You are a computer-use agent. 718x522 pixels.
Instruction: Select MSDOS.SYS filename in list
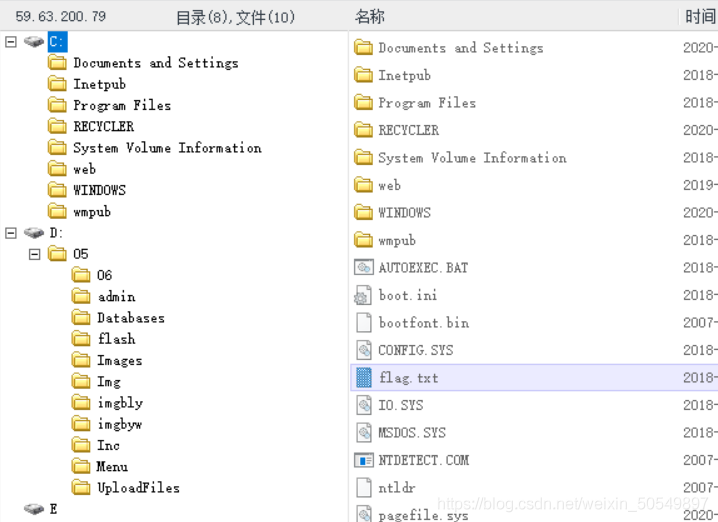pyautogui.click(x=412, y=433)
